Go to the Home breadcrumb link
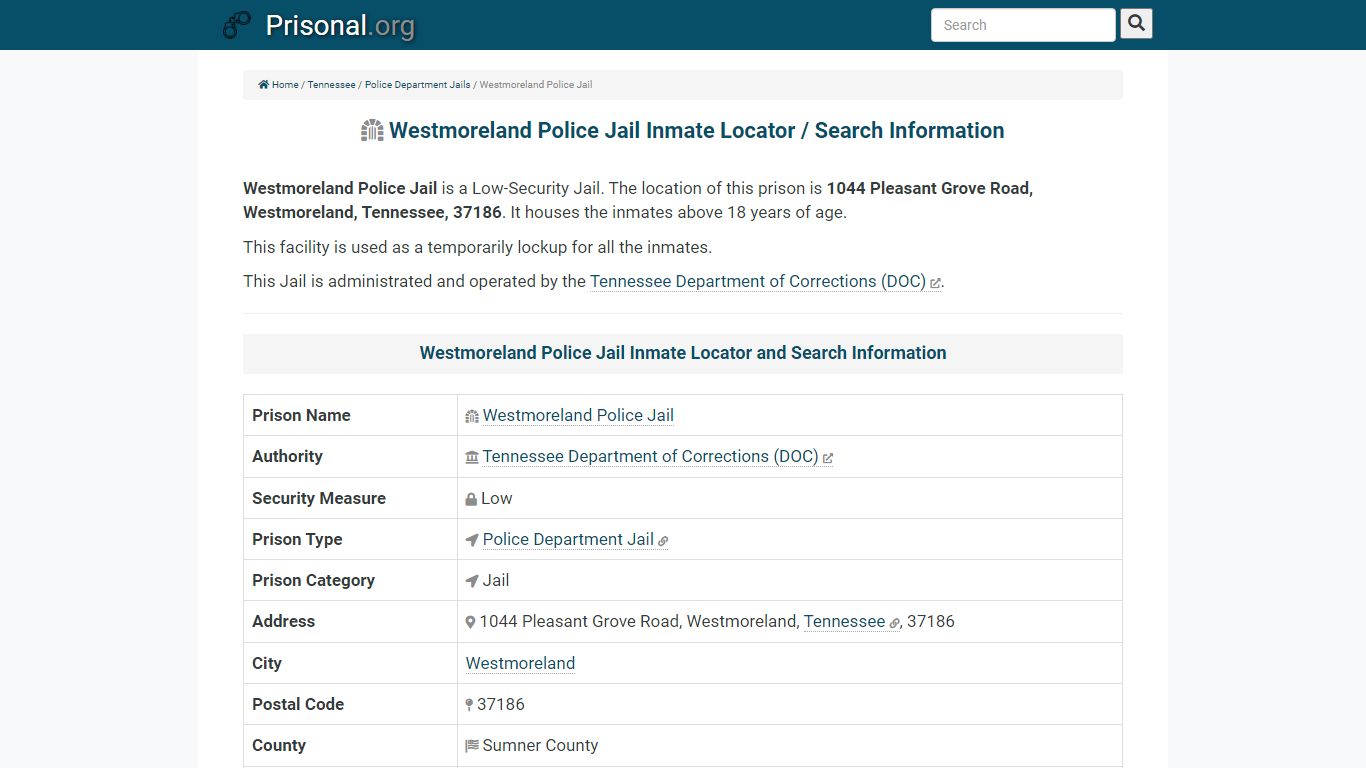 pos(285,85)
